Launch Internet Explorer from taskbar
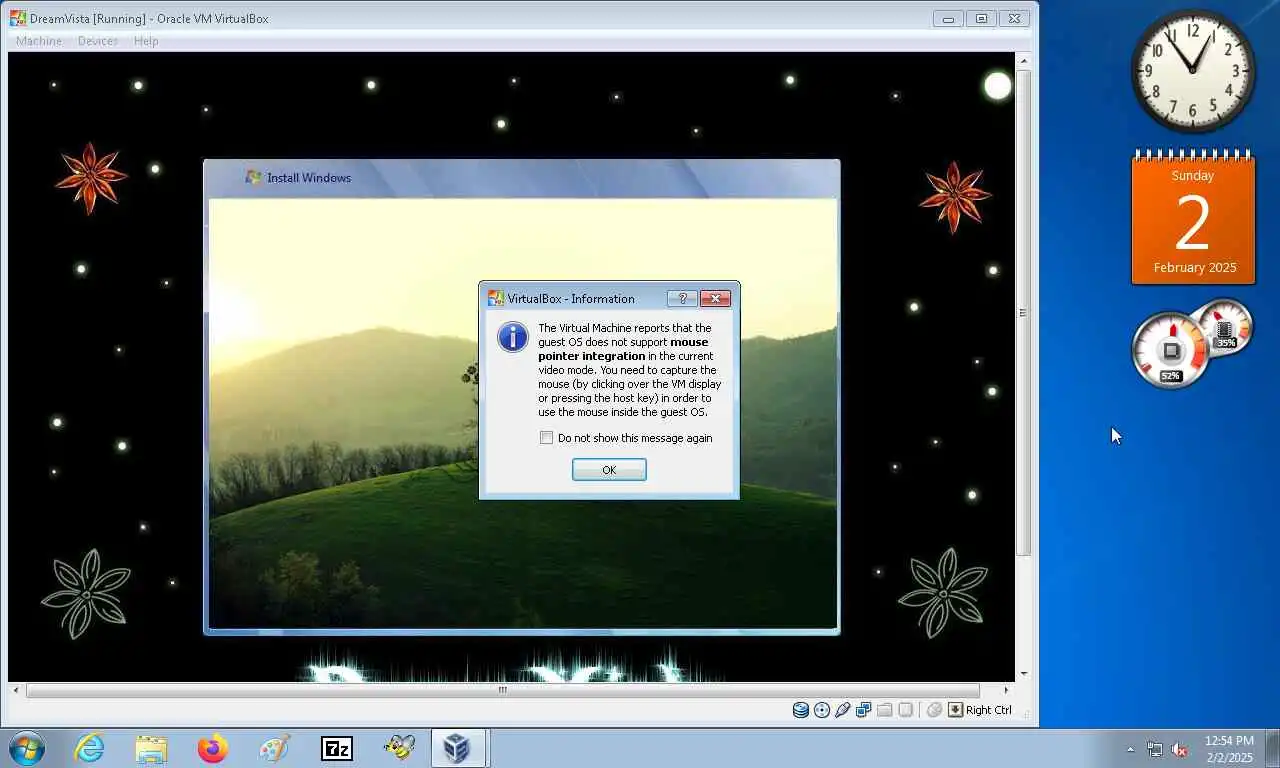 click(89, 748)
